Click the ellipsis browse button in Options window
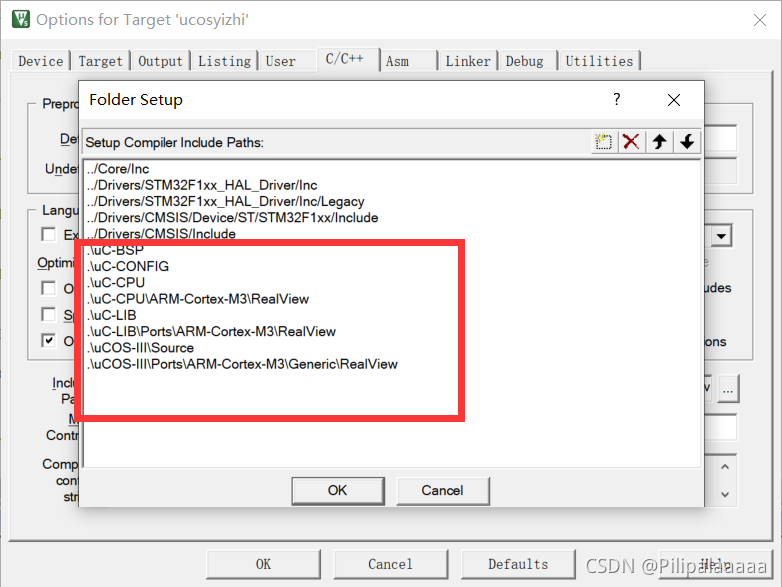Viewport: 782px width, 587px height. 728,389
